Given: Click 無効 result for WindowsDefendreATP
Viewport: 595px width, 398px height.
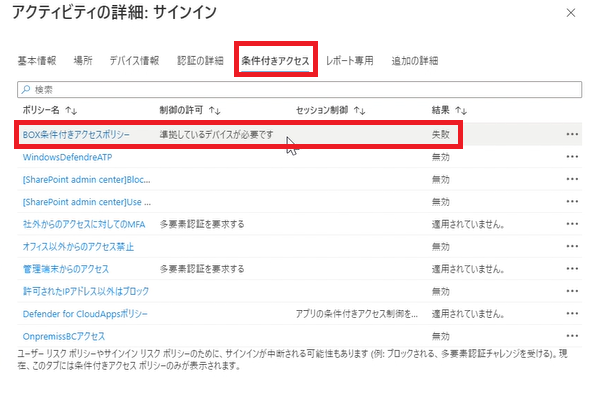Looking at the screenshot, I should tap(441, 157).
